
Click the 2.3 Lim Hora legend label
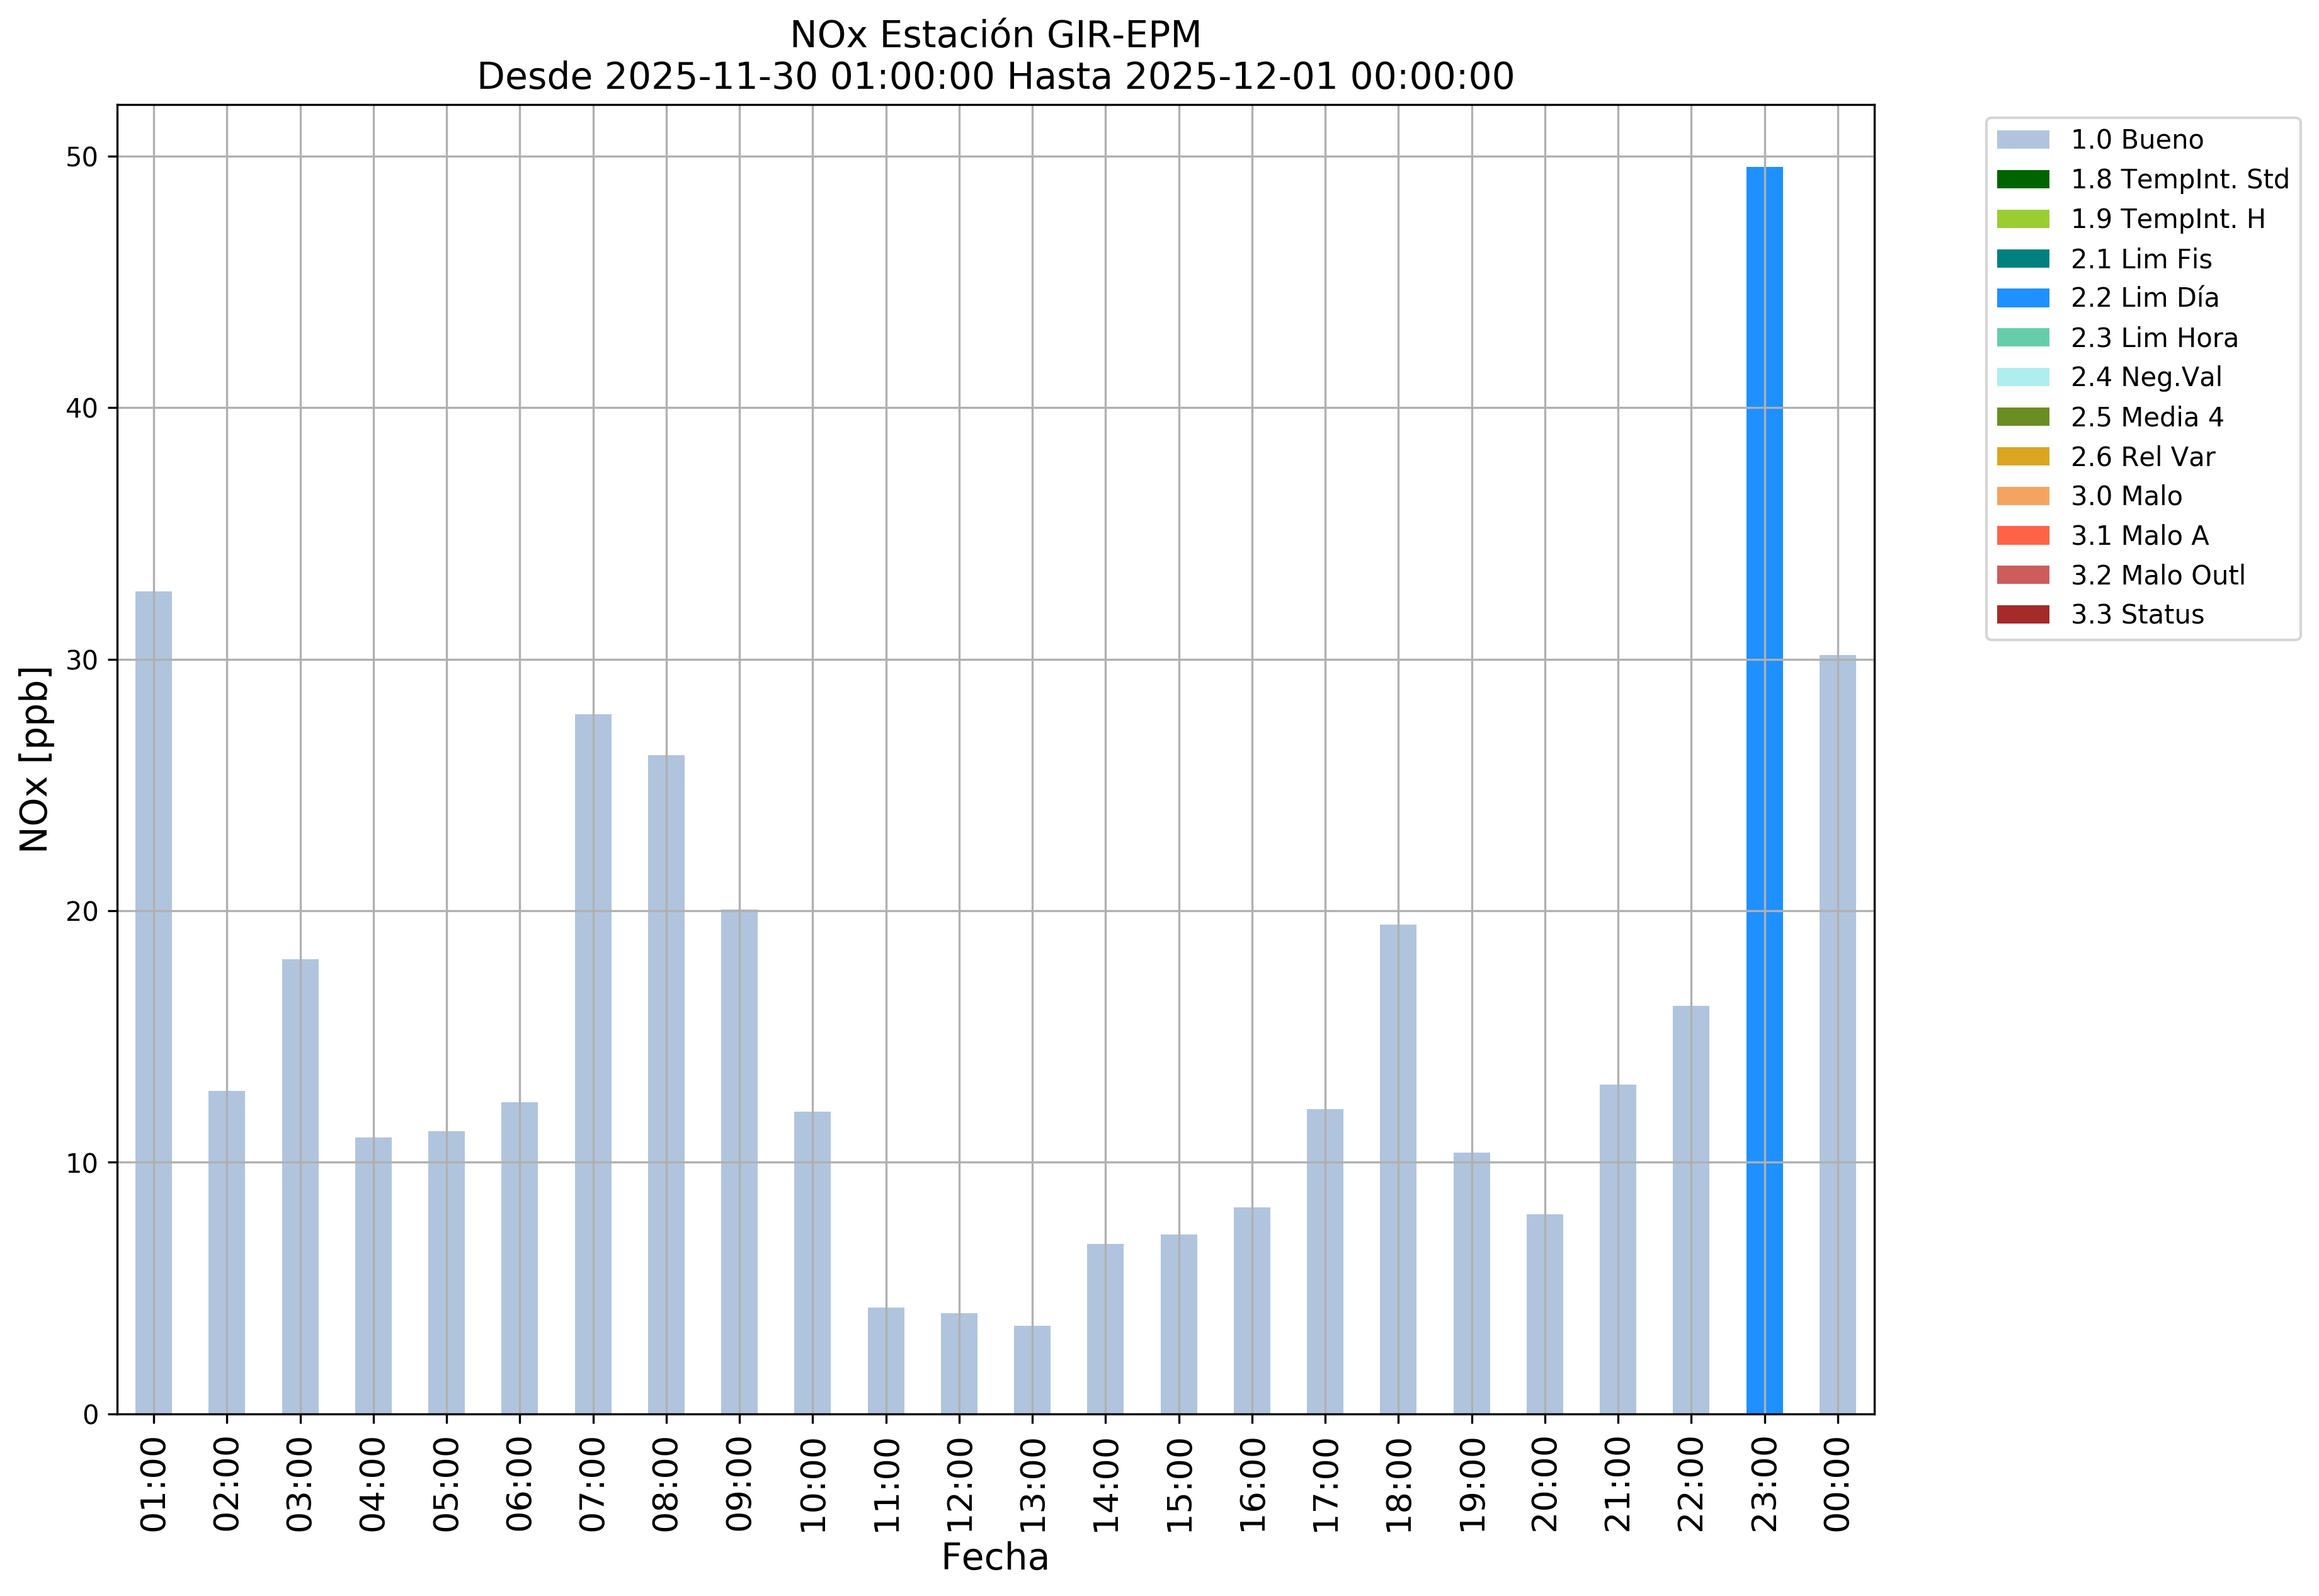click(2154, 338)
